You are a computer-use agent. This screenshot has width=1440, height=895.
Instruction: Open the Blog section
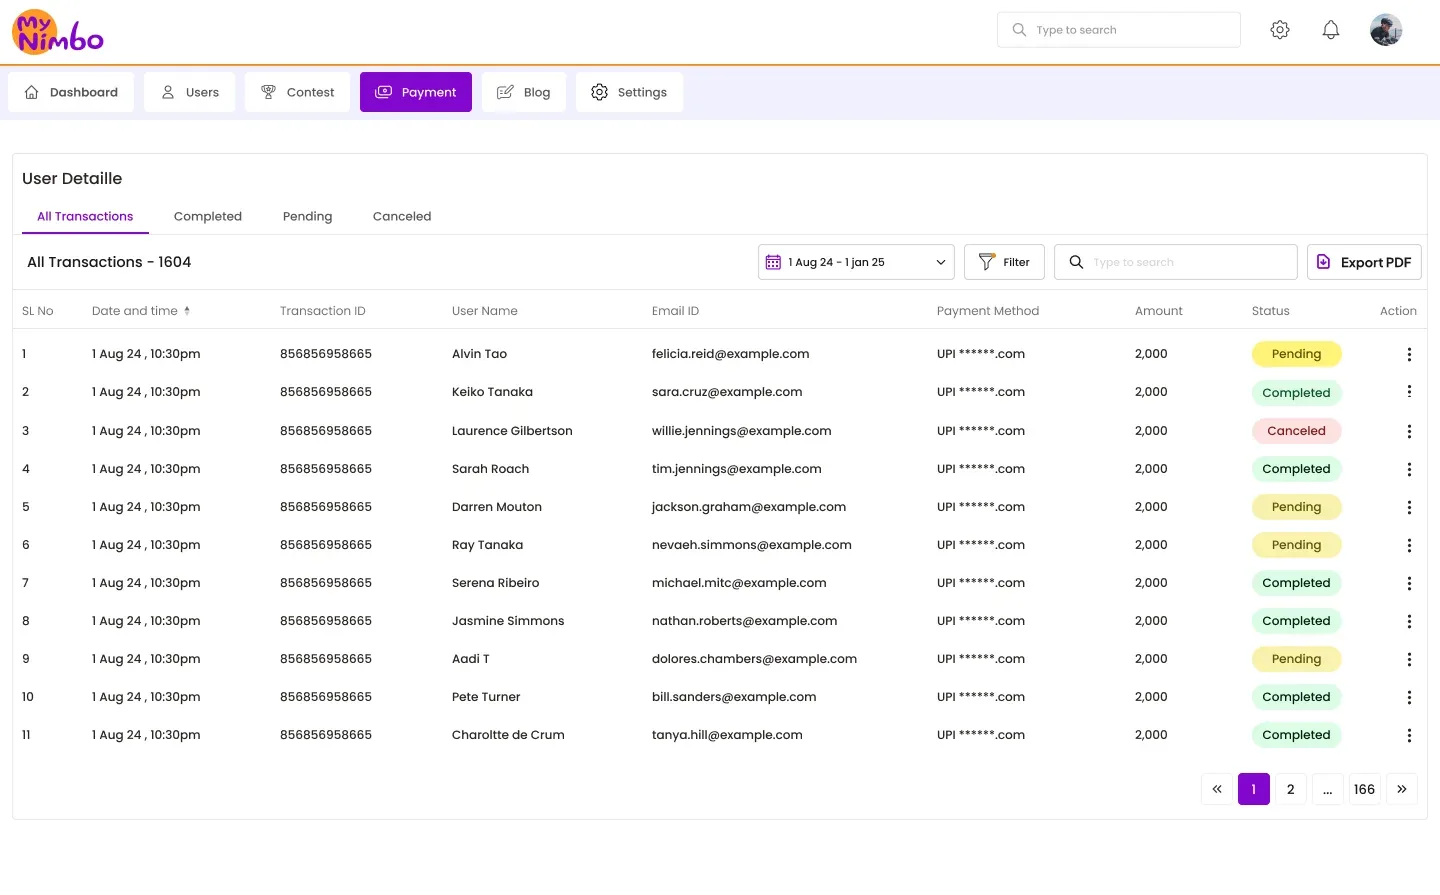pos(524,92)
